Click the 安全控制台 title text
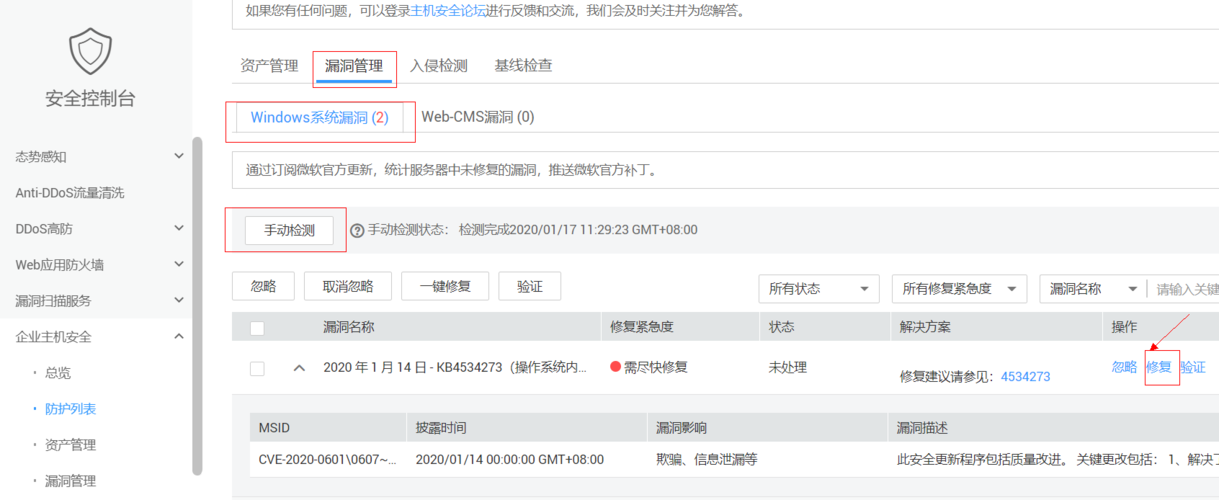 coord(90,99)
